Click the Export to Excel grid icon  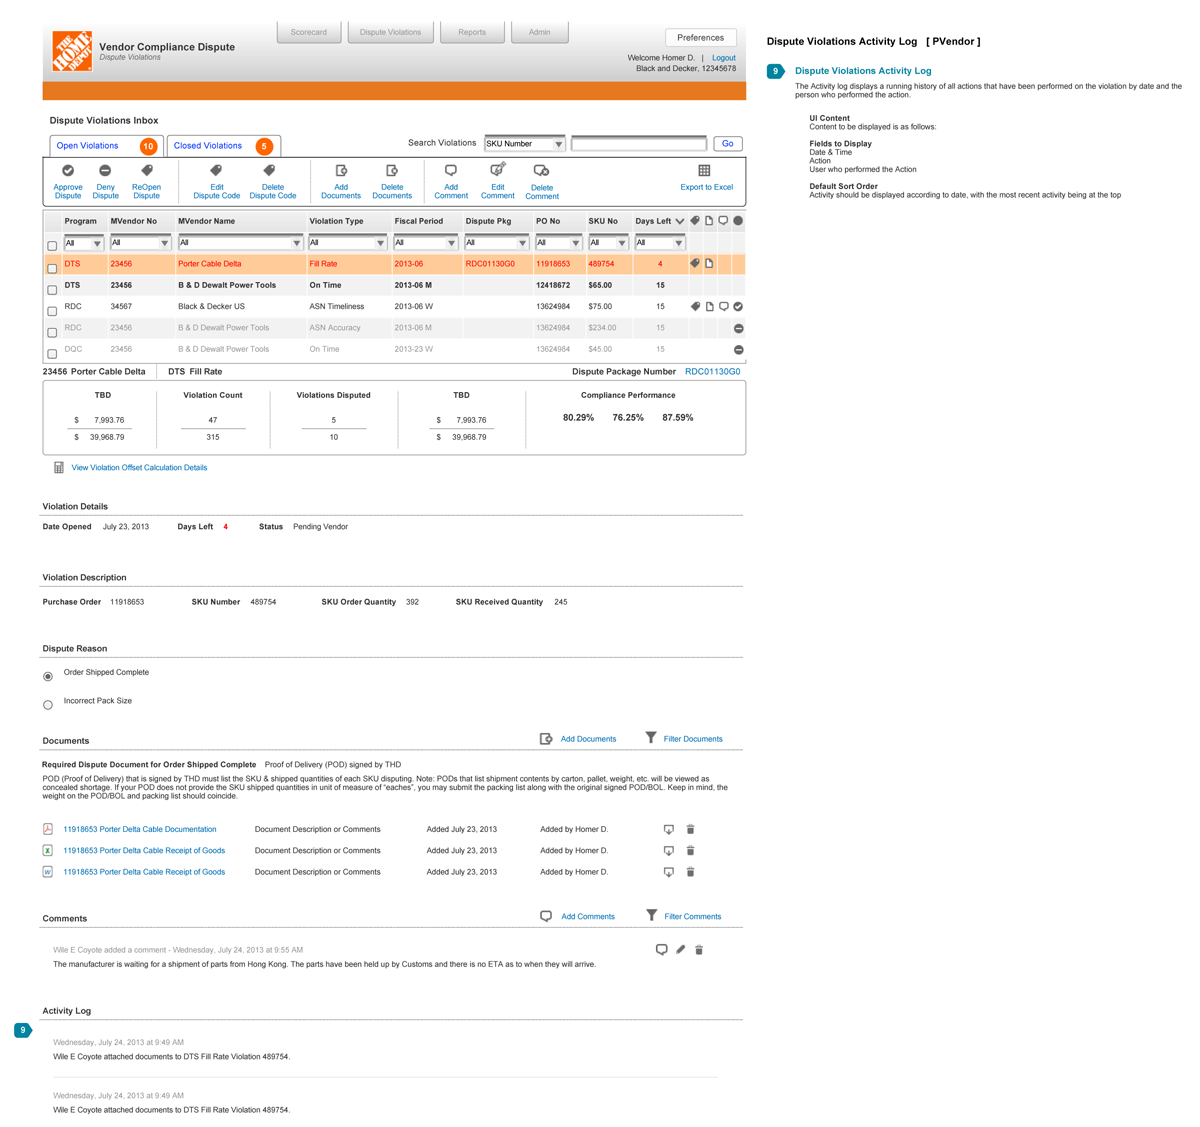pos(704,171)
